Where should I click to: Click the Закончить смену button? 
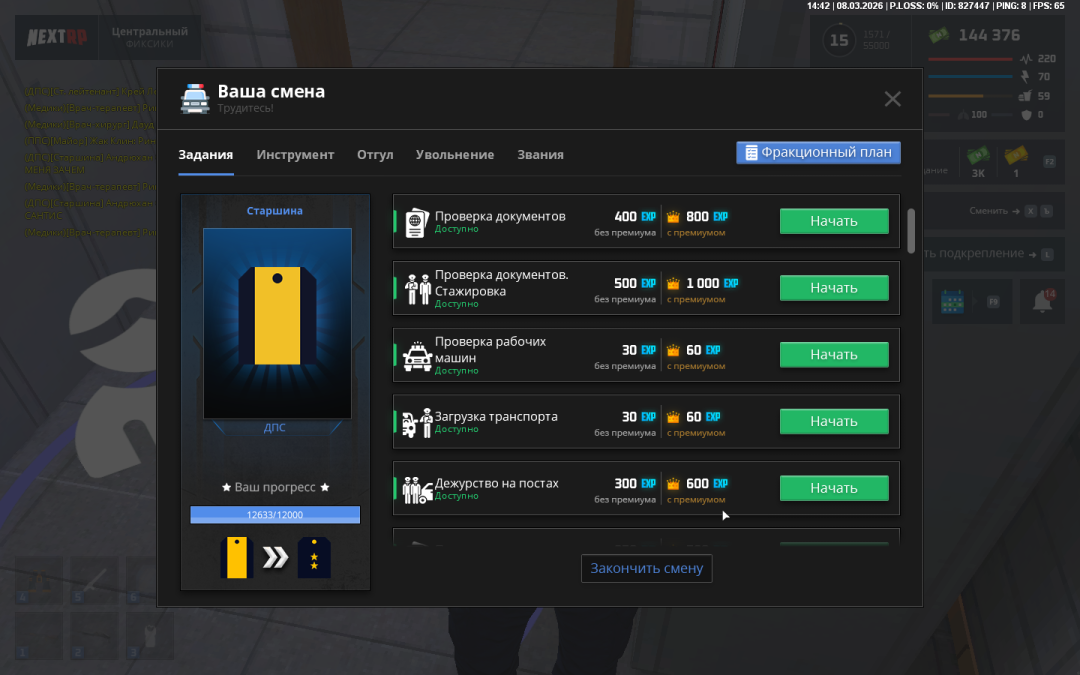click(x=646, y=568)
